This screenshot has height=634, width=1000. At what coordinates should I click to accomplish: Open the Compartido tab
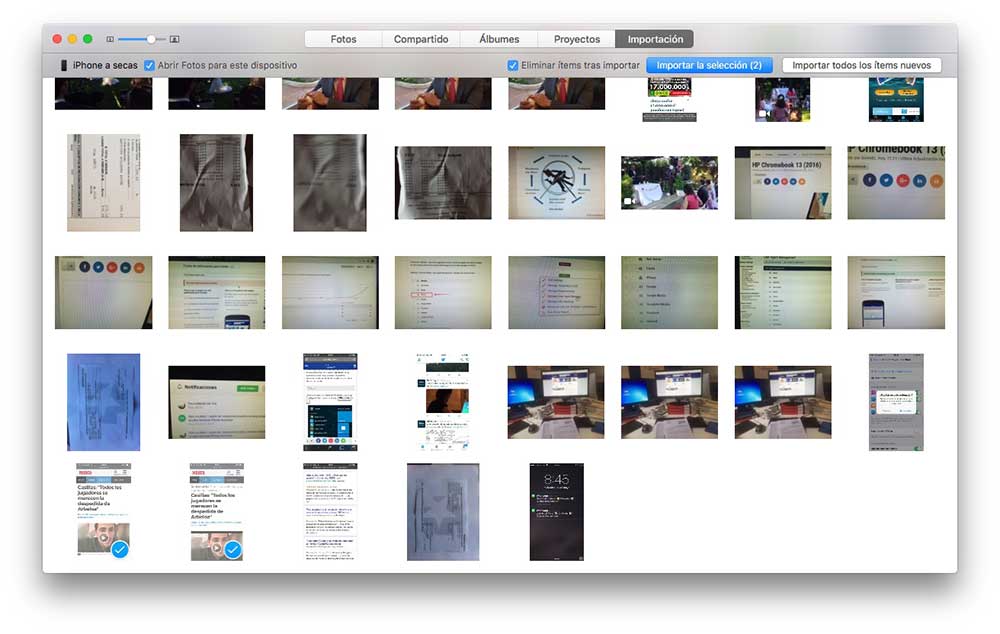tap(421, 39)
